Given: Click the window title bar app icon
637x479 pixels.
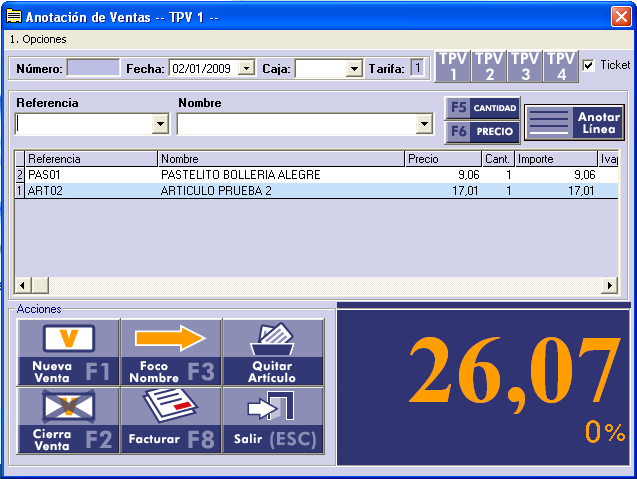Looking at the screenshot, I should click(x=14, y=17).
